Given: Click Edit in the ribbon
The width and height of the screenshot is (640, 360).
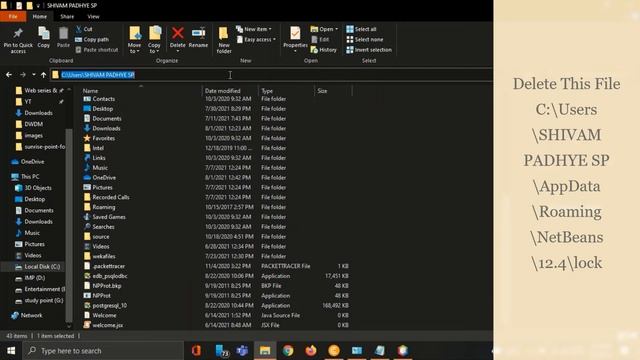Looking at the screenshot, I should [320, 40].
